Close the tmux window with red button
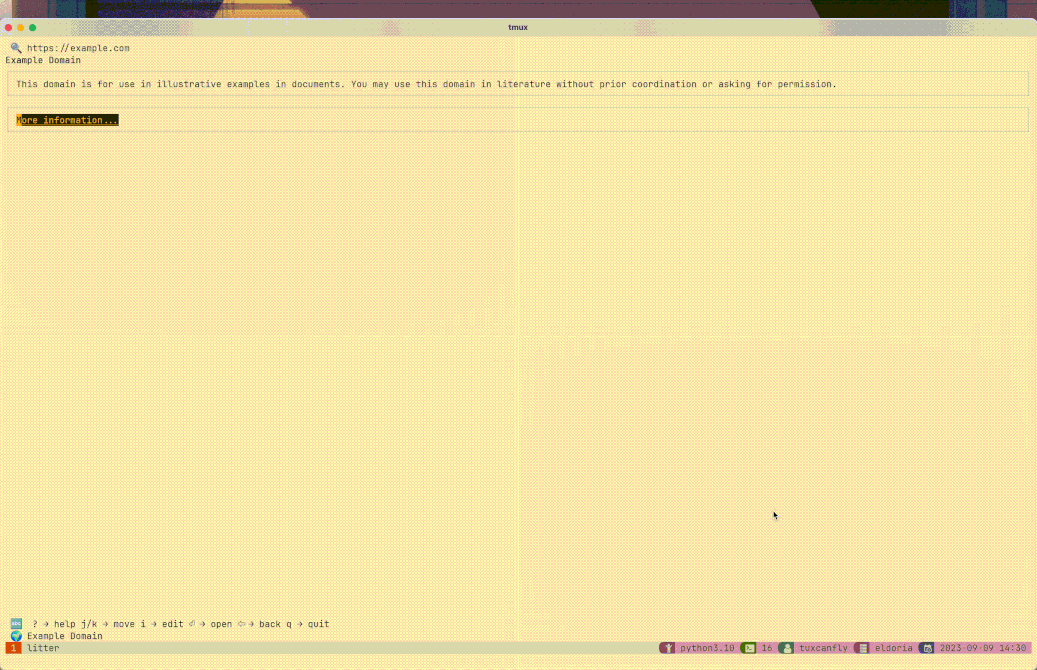 pyautogui.click(x=8, y=27)
